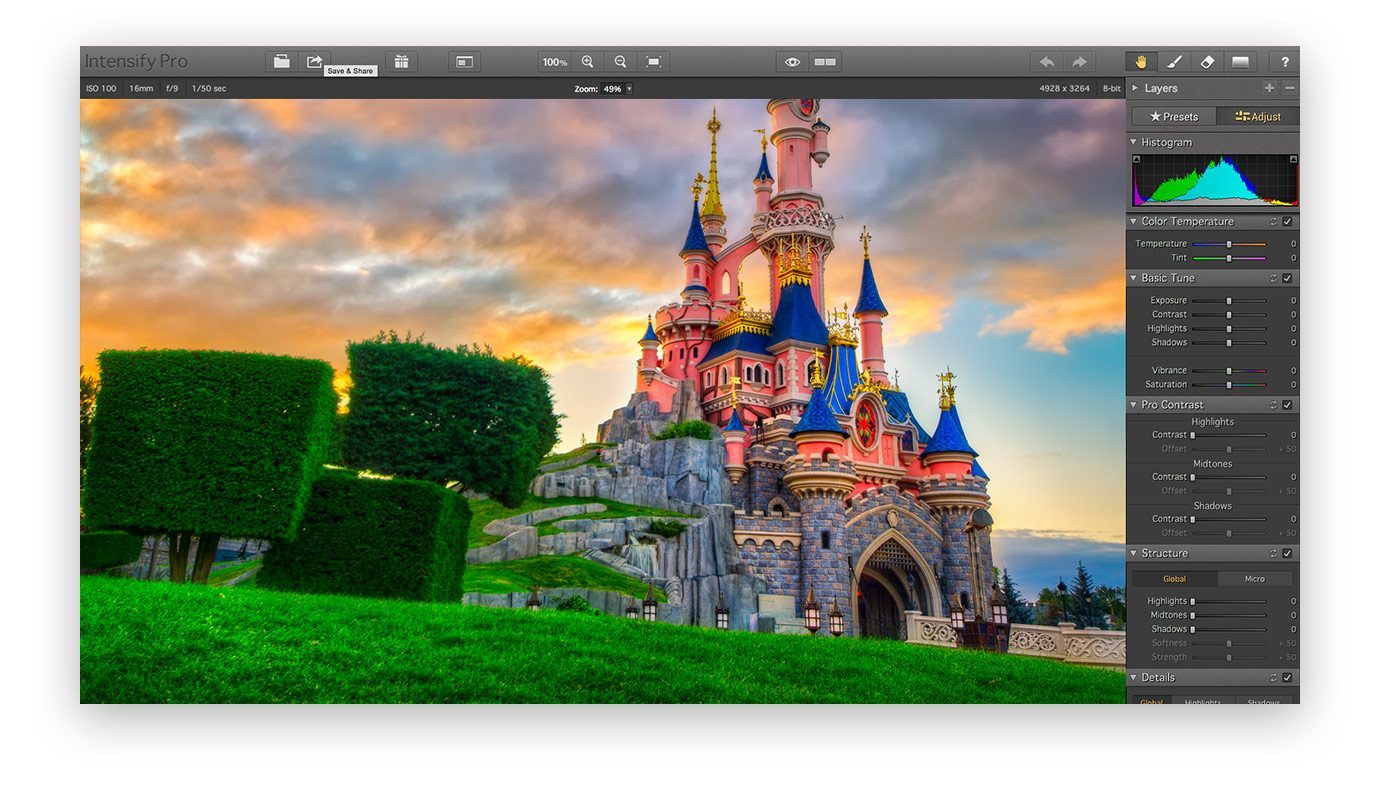1380x790 pixels.
Task: Uncheck the Basic Tune checkbox
Action: coord(1288,278)
